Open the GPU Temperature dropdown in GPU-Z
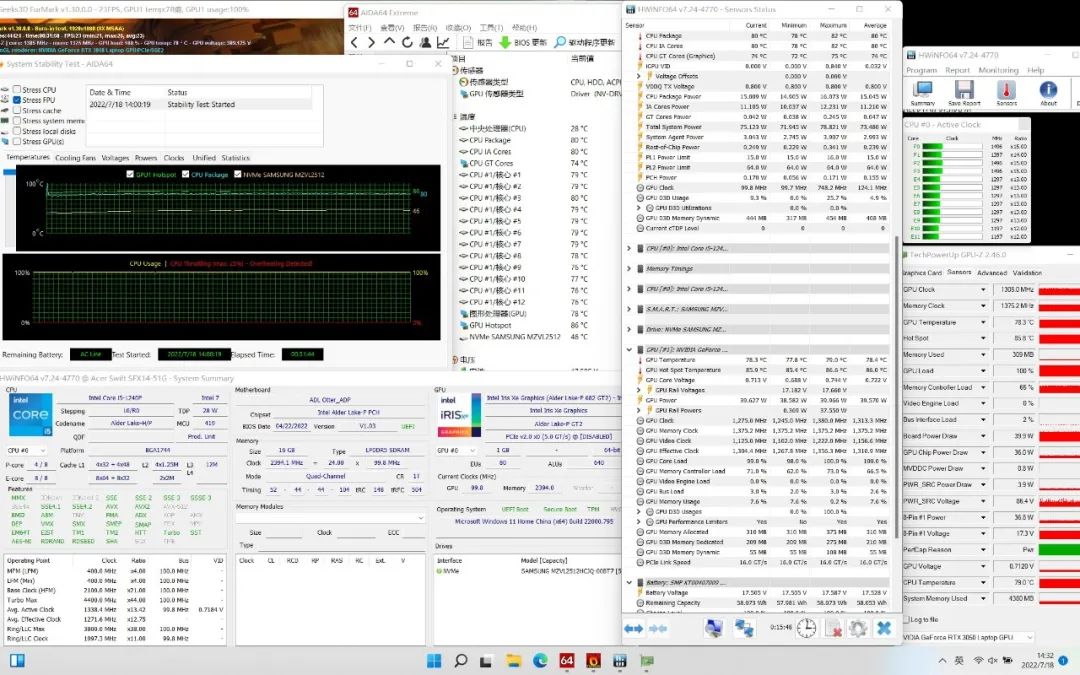 click(x=983, y=323)
